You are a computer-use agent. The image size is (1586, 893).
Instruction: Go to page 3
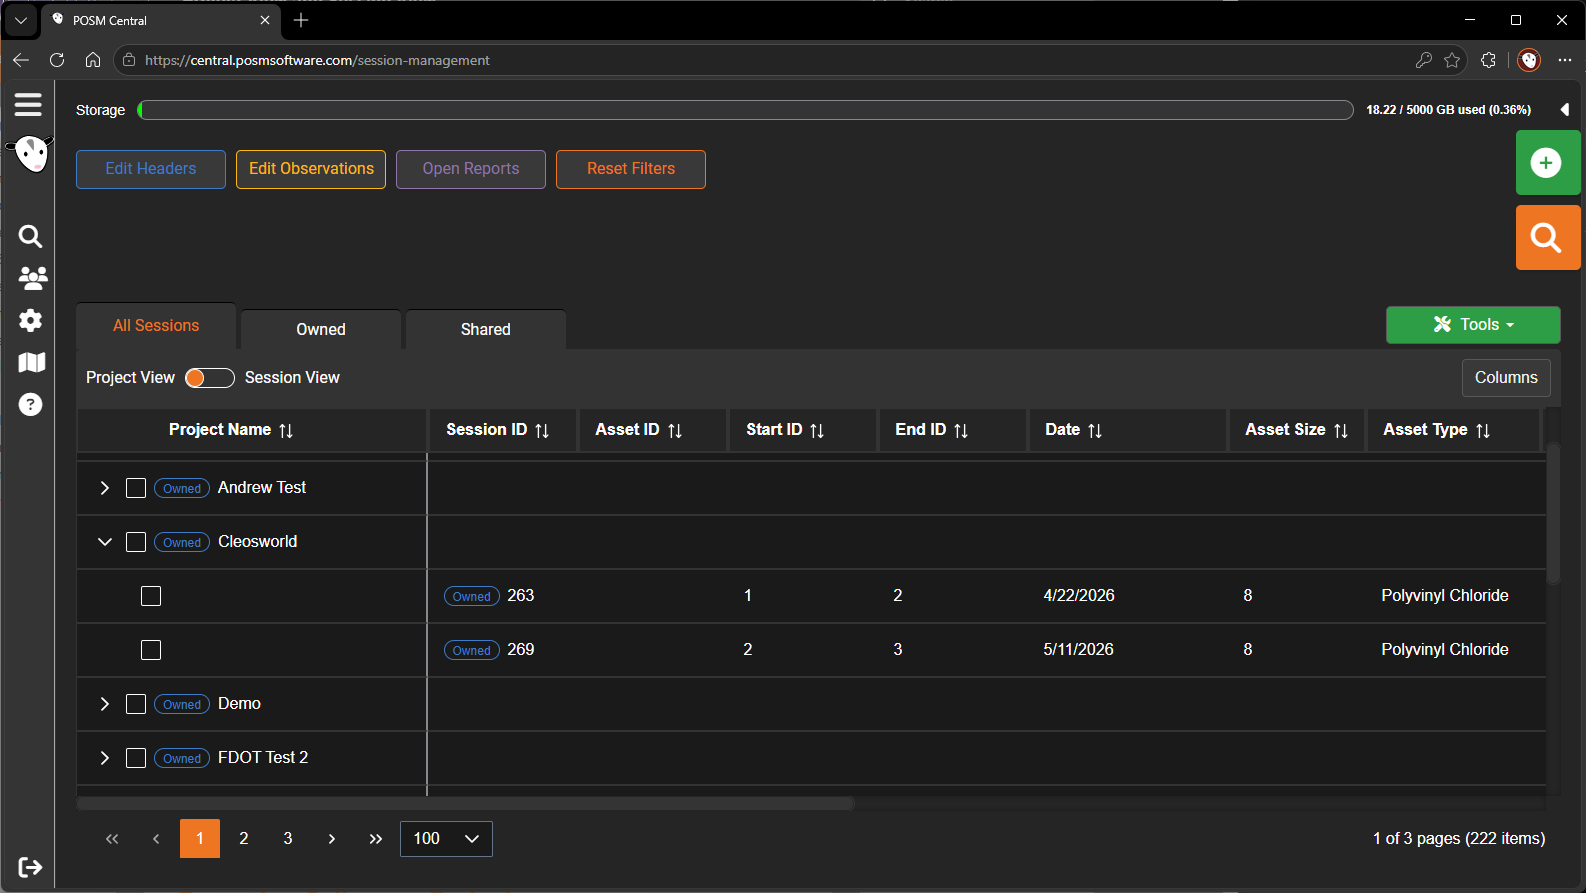coord(288,839)
